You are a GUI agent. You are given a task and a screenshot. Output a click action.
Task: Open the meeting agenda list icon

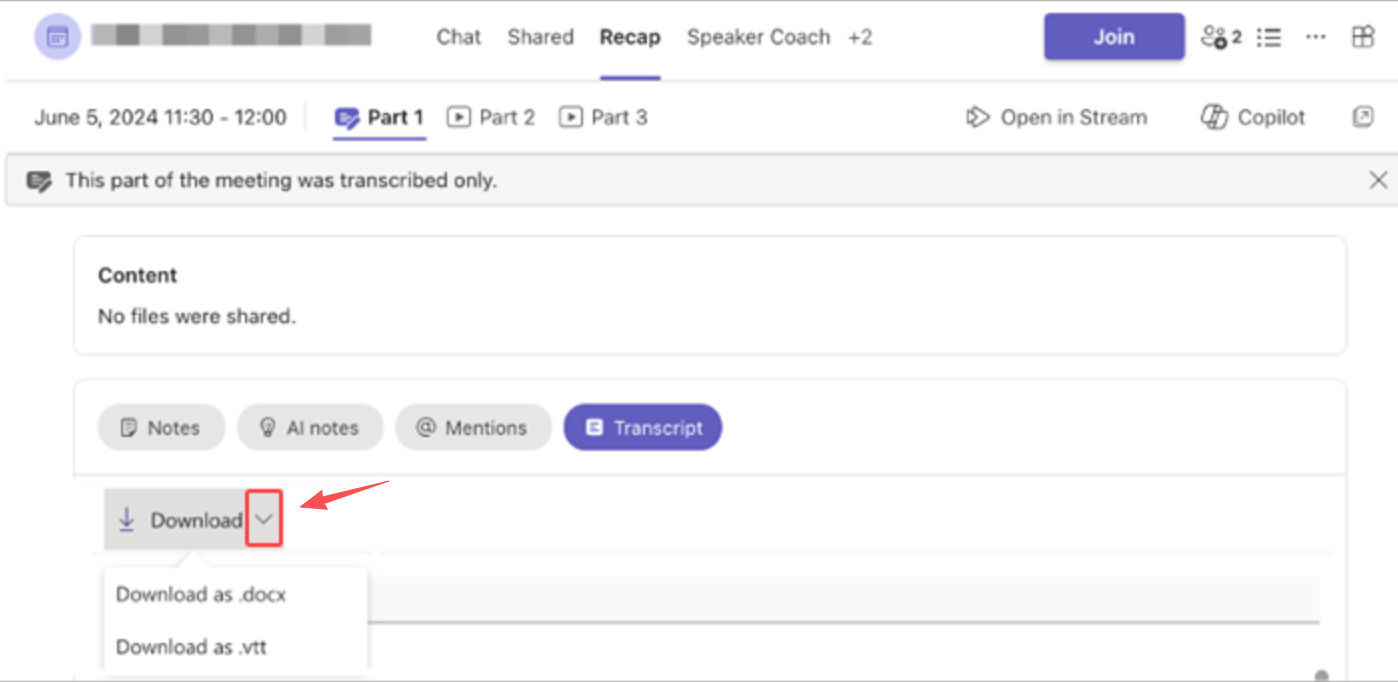[x=1268, y=37]
